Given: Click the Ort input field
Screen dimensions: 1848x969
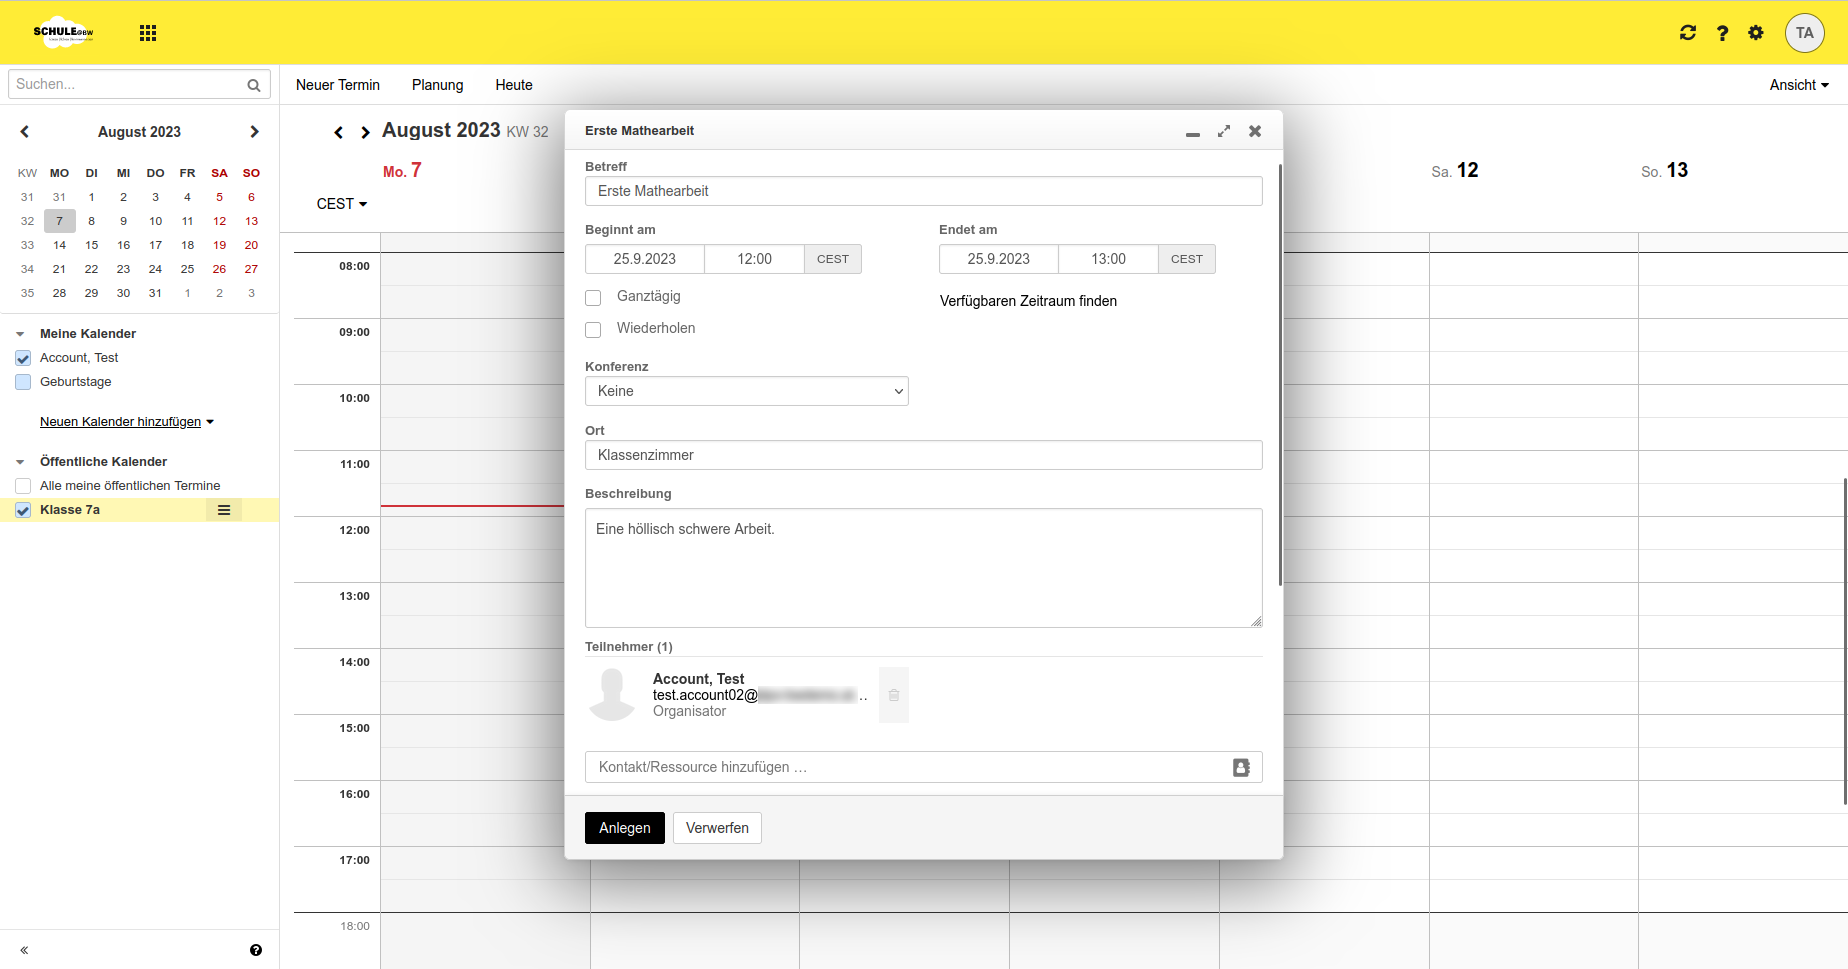Looking at the screenshot, I should 923,455.
